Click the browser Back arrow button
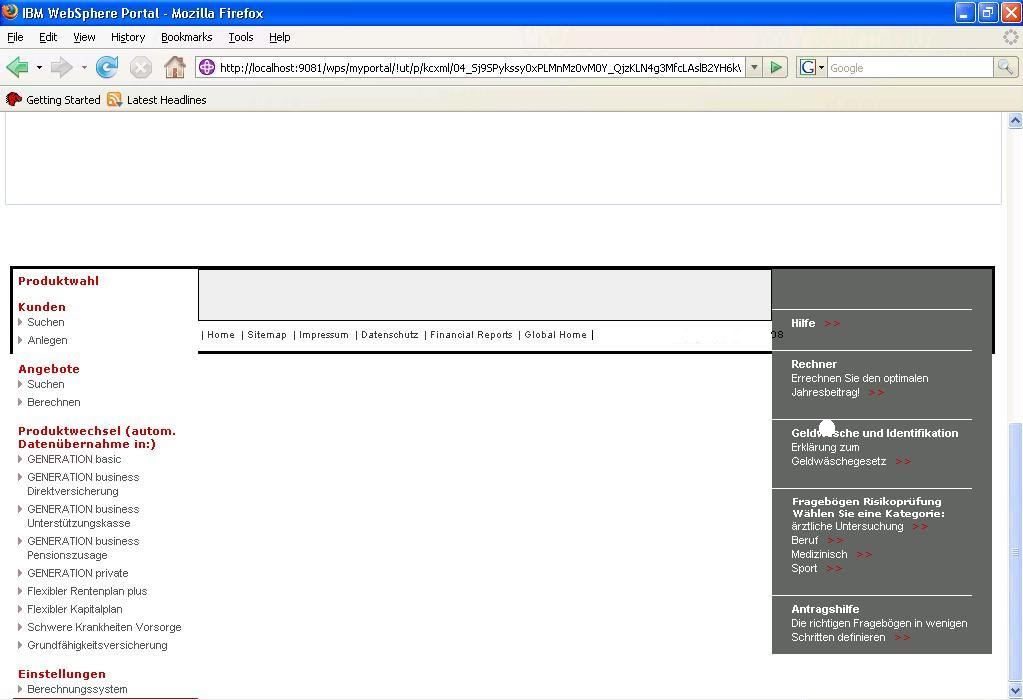This screenshot has height=700, width=1023. (x=17, y=68)
